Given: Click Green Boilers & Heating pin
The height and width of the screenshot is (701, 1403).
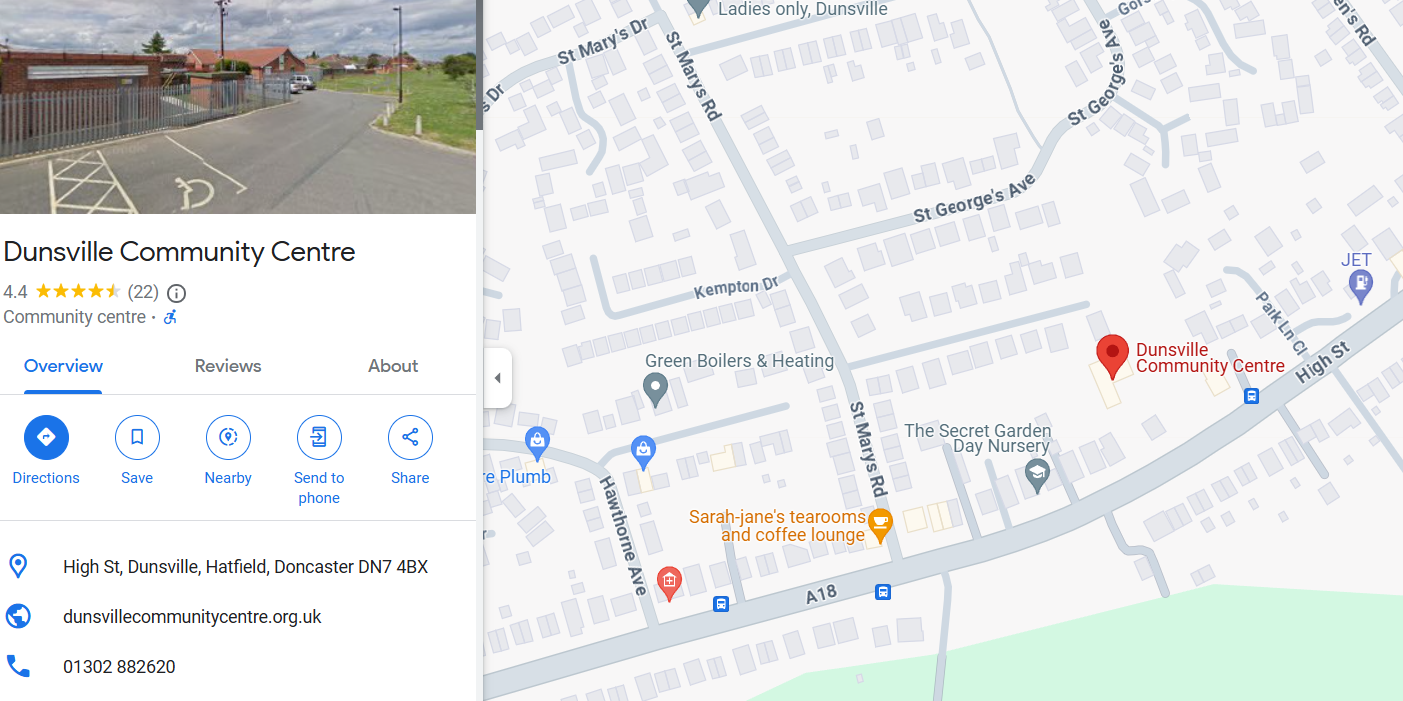Looking at the screenshot, I should coord(655,388).
